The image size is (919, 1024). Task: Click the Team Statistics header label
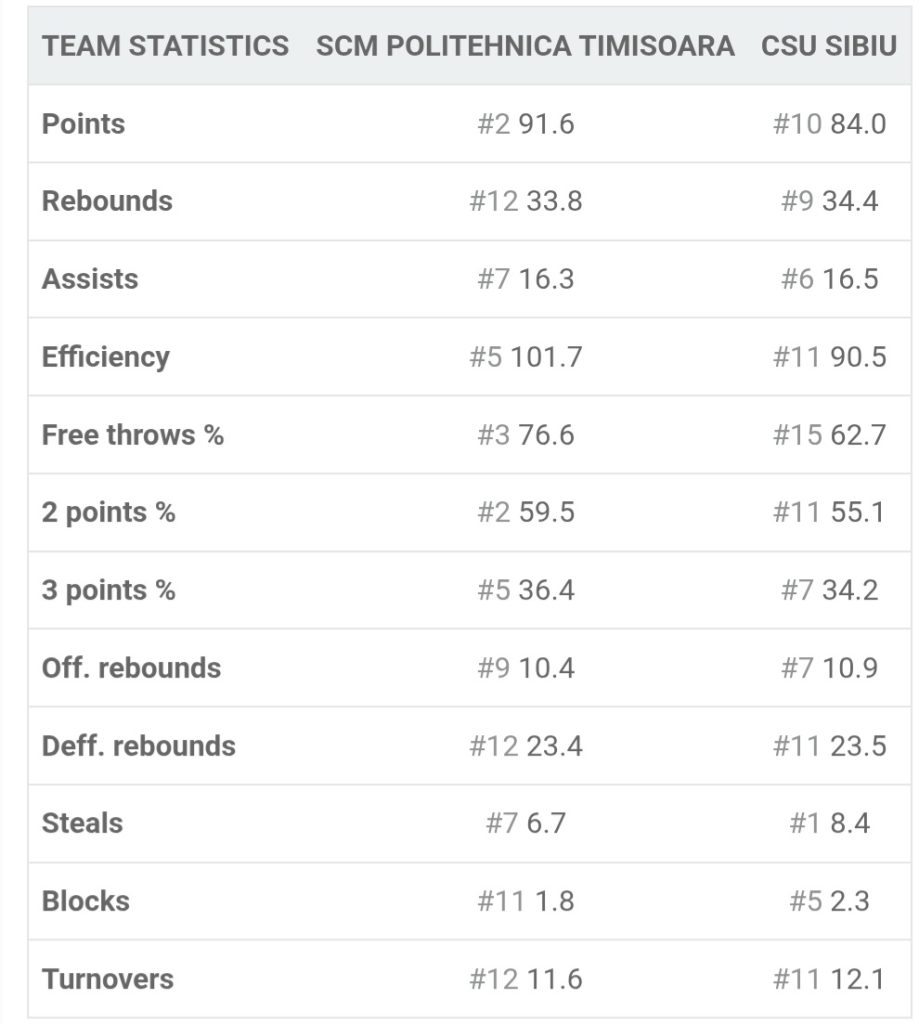tap(165, 46)
